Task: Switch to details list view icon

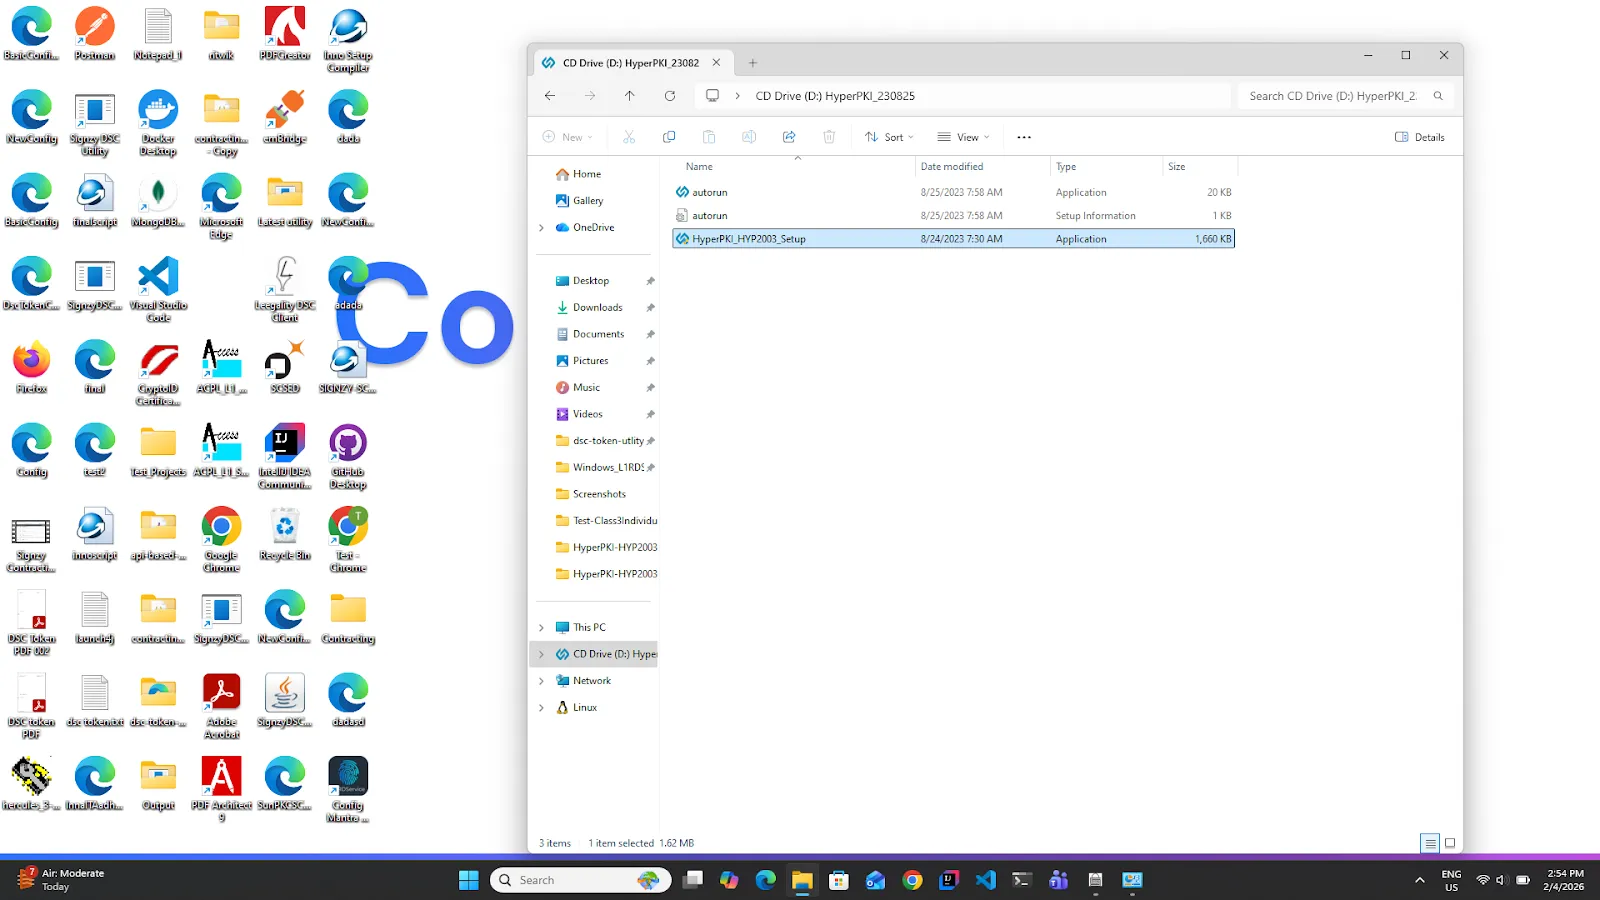Action: (1430, 843)
